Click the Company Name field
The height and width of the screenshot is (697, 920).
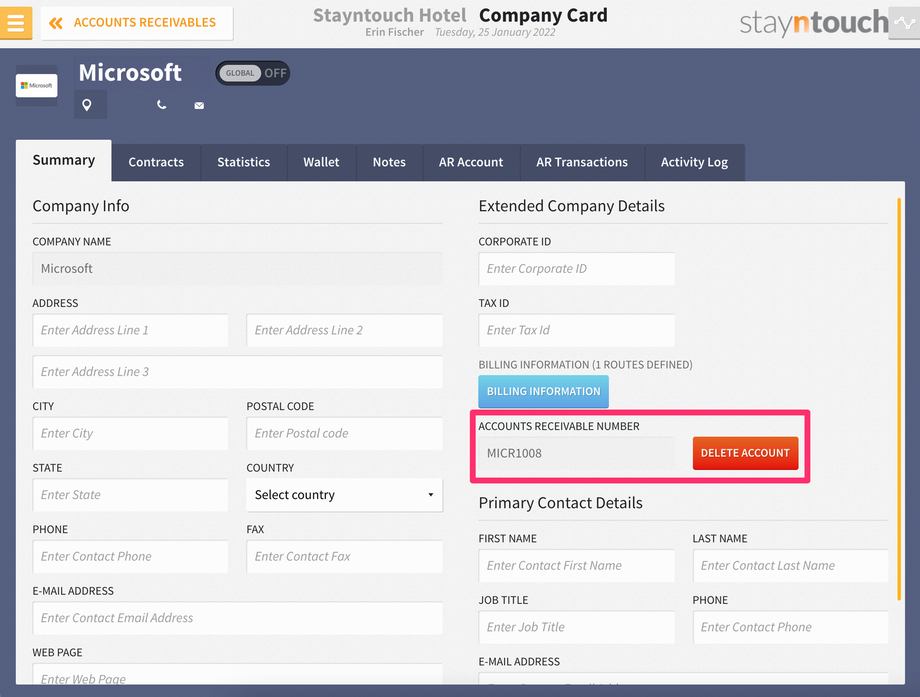point(238,269)
